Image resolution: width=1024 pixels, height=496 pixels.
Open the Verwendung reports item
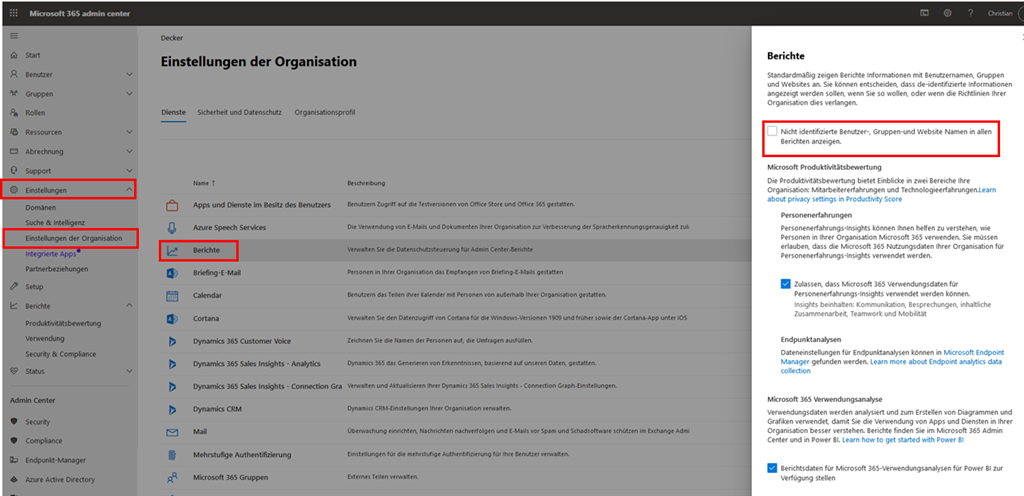(x=45, y=339)
